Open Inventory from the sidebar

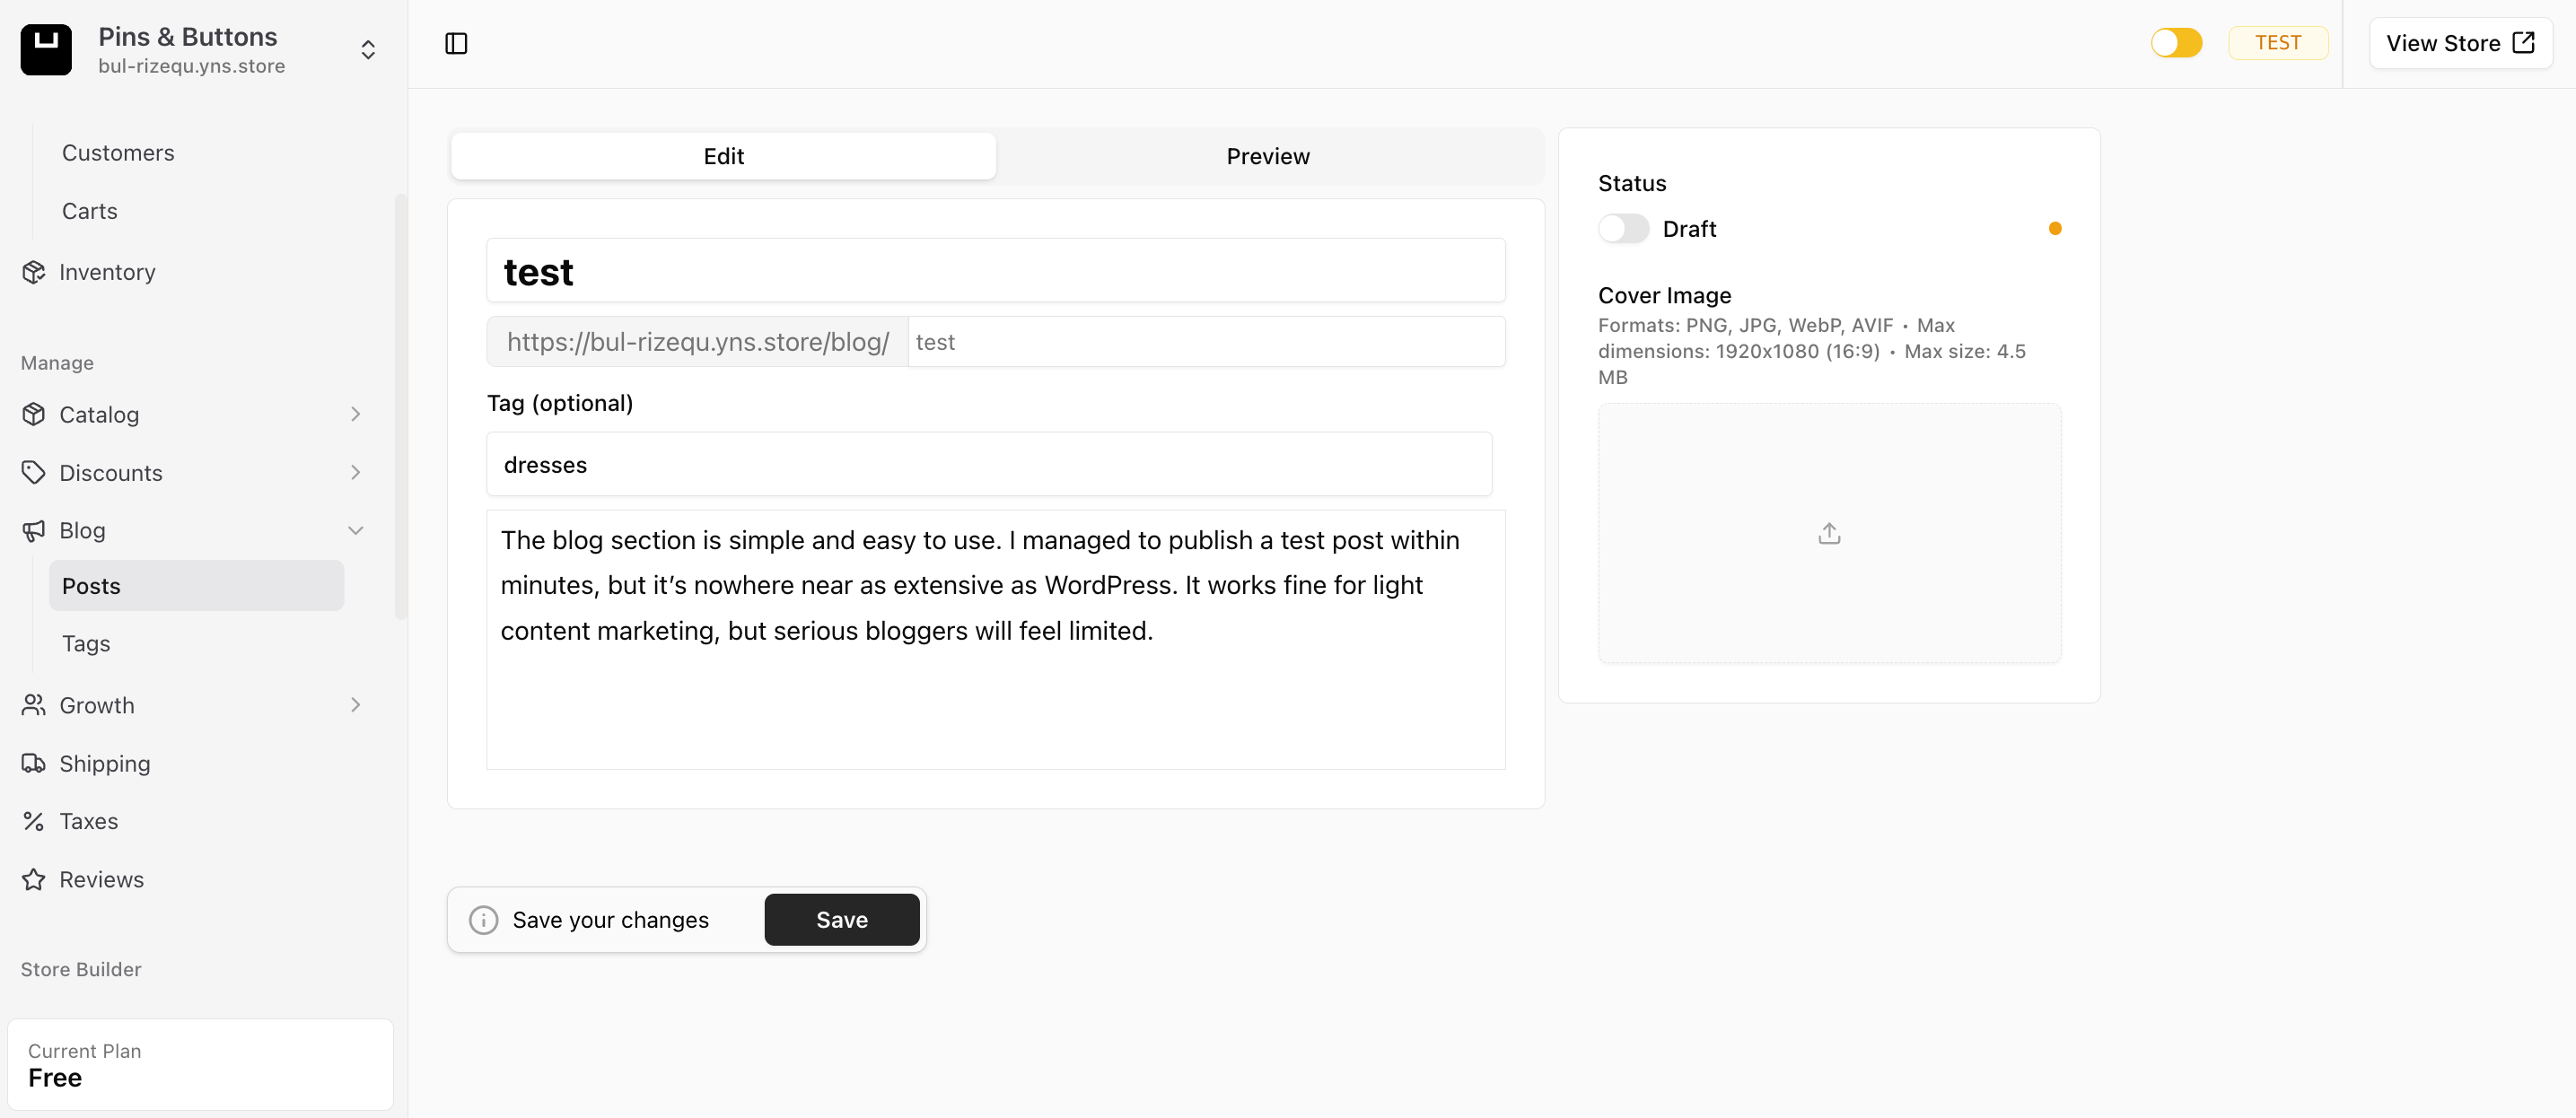[x=107, y=272]
